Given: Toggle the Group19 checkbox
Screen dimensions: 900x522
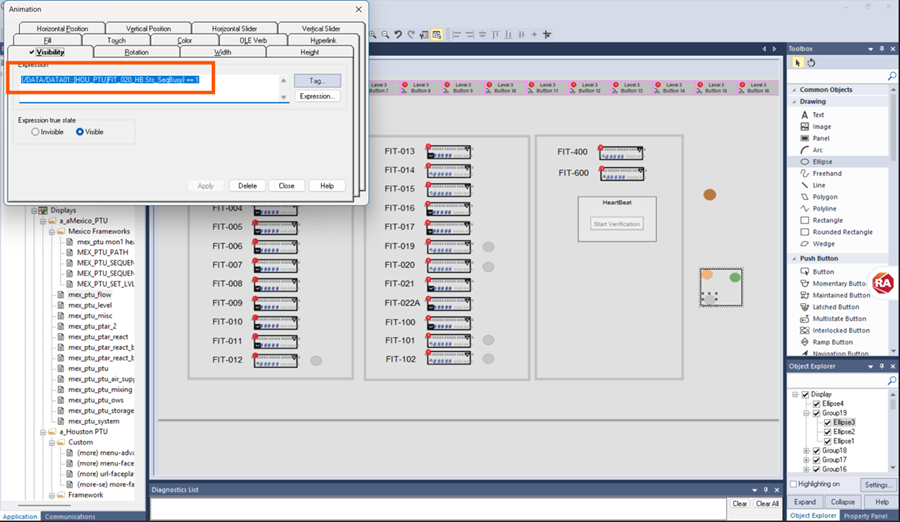Looking at the screenshot, I should click(817, 413).
